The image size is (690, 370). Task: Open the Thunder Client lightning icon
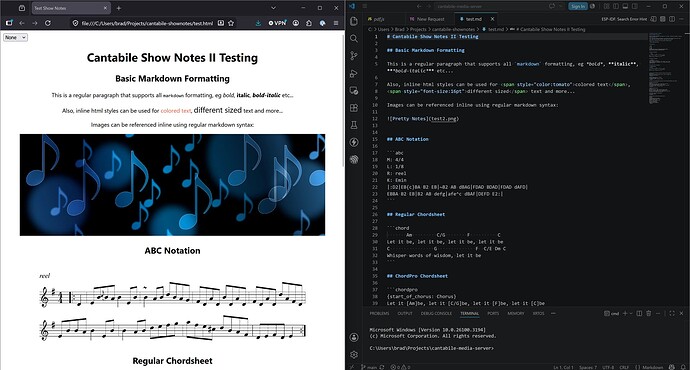coord(354,142)
